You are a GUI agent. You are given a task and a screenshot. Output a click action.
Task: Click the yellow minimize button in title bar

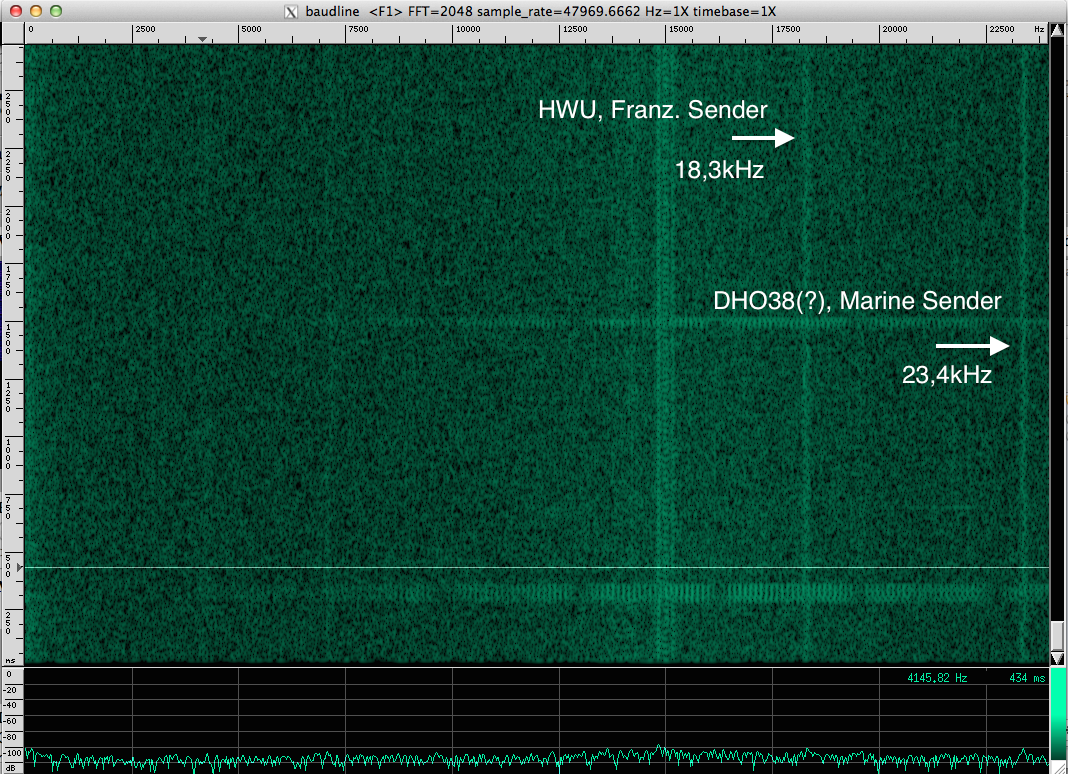pyautogui.click(x=36, y=11)
